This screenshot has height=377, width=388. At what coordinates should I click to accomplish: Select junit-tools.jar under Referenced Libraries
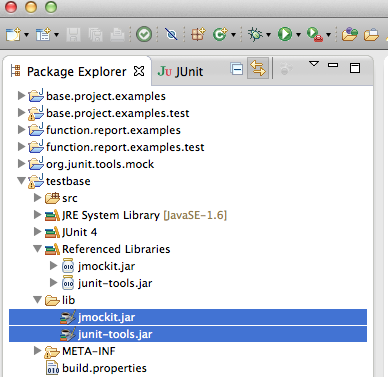pos(115,283)
